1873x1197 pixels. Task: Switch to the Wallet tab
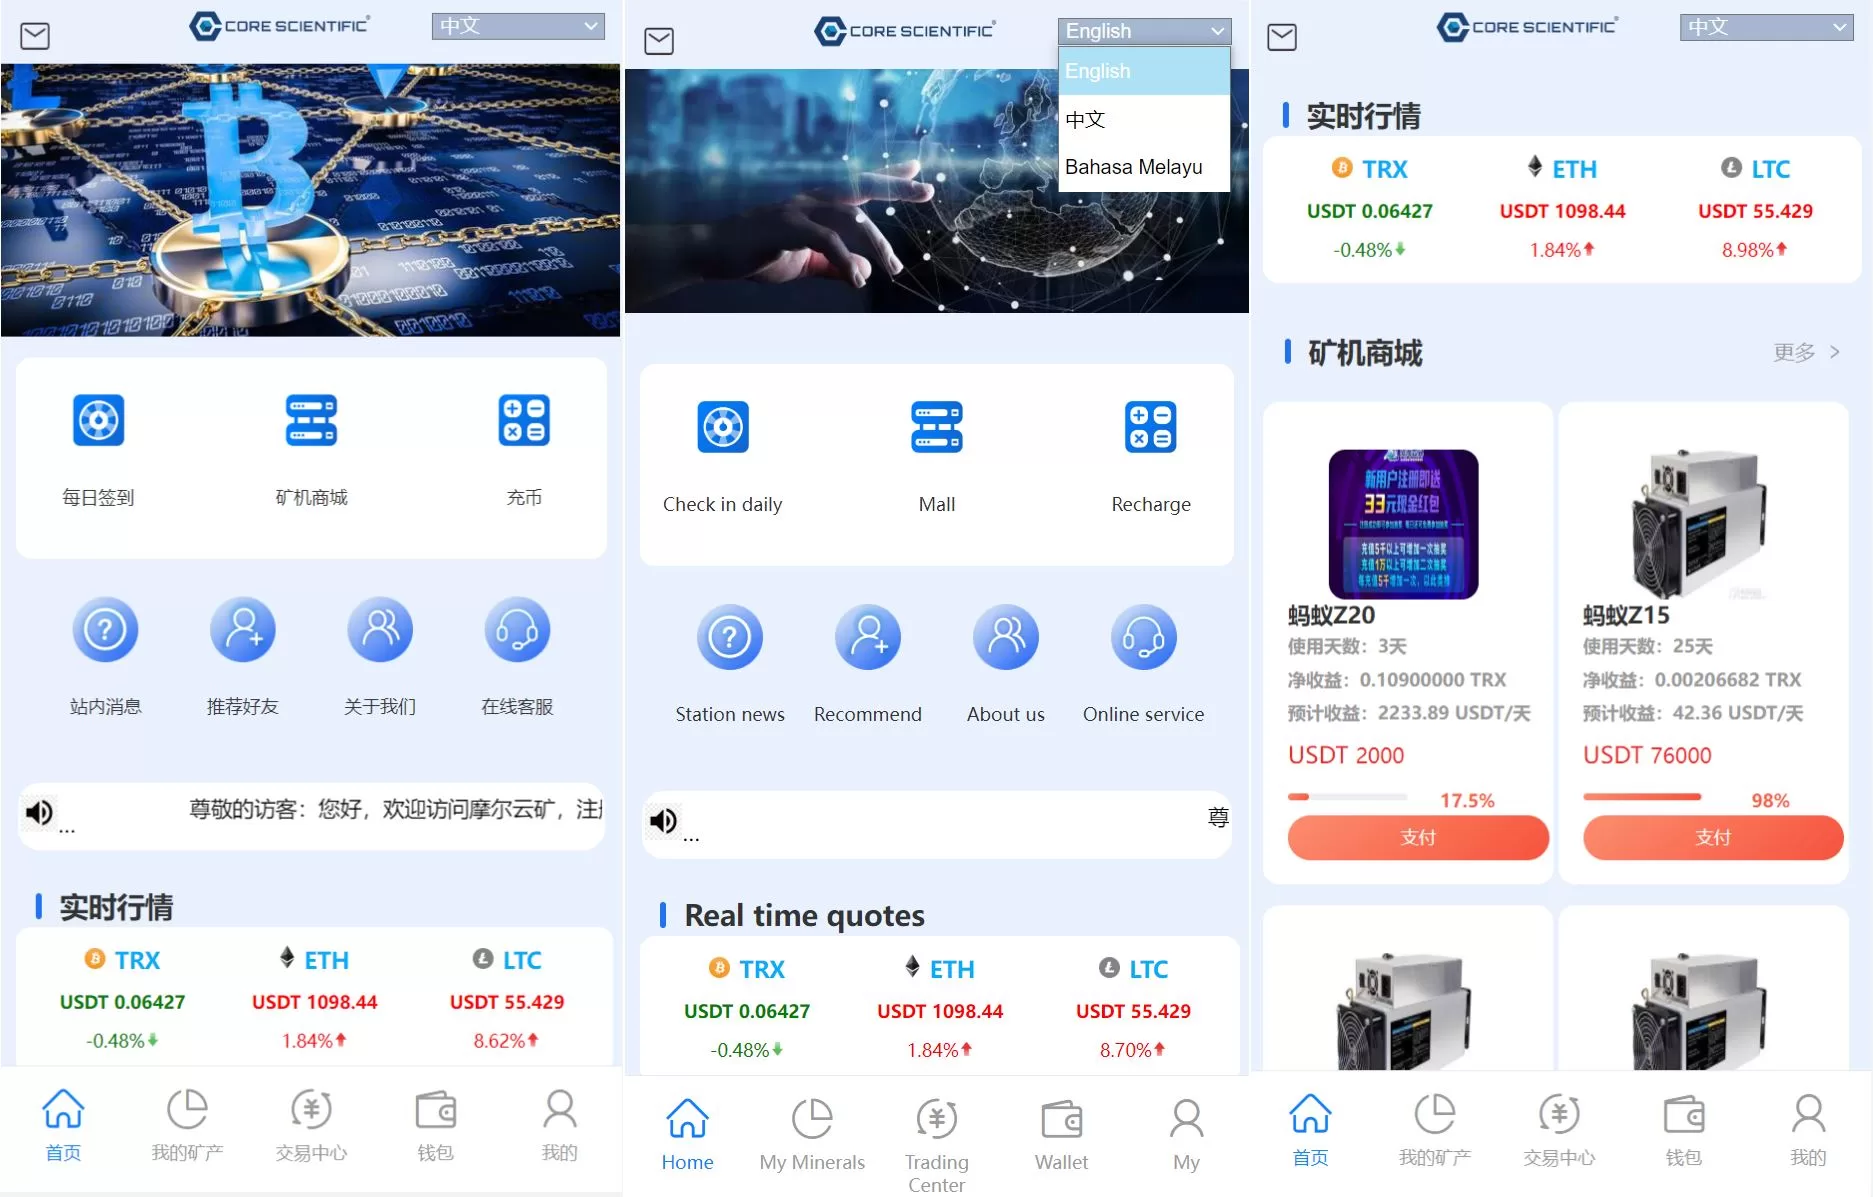click(x=1061, y=1137)
